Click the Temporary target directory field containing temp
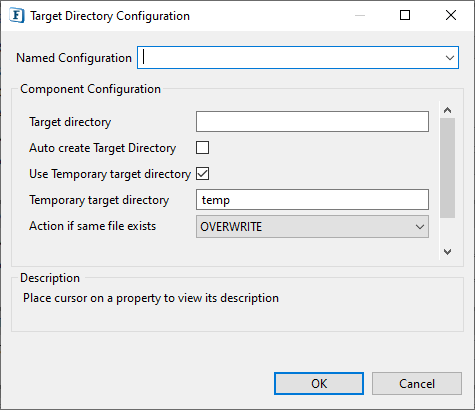Screen dimensions: 475x410 tap(312, 200)
